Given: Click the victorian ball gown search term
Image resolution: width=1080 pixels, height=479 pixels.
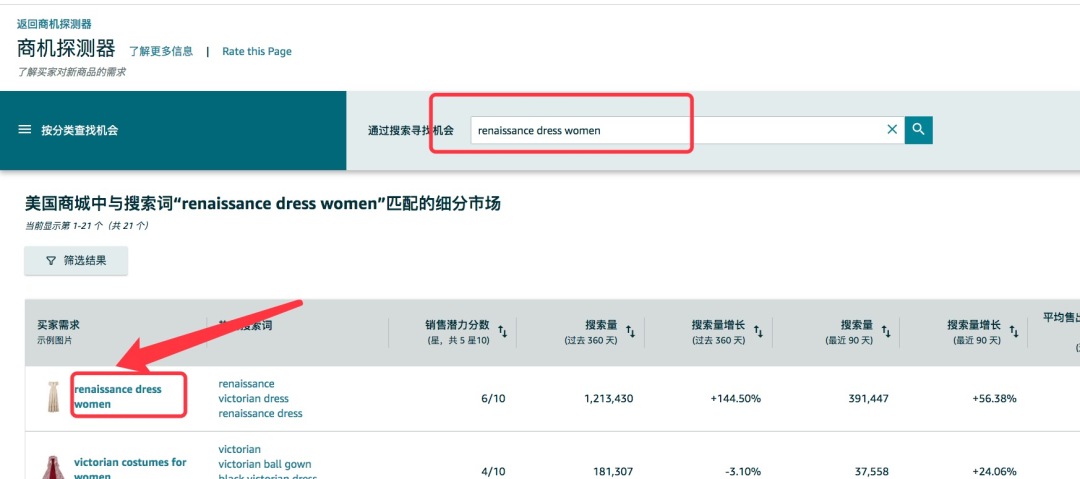Looking at the screenshot, I should click(264, 464).
